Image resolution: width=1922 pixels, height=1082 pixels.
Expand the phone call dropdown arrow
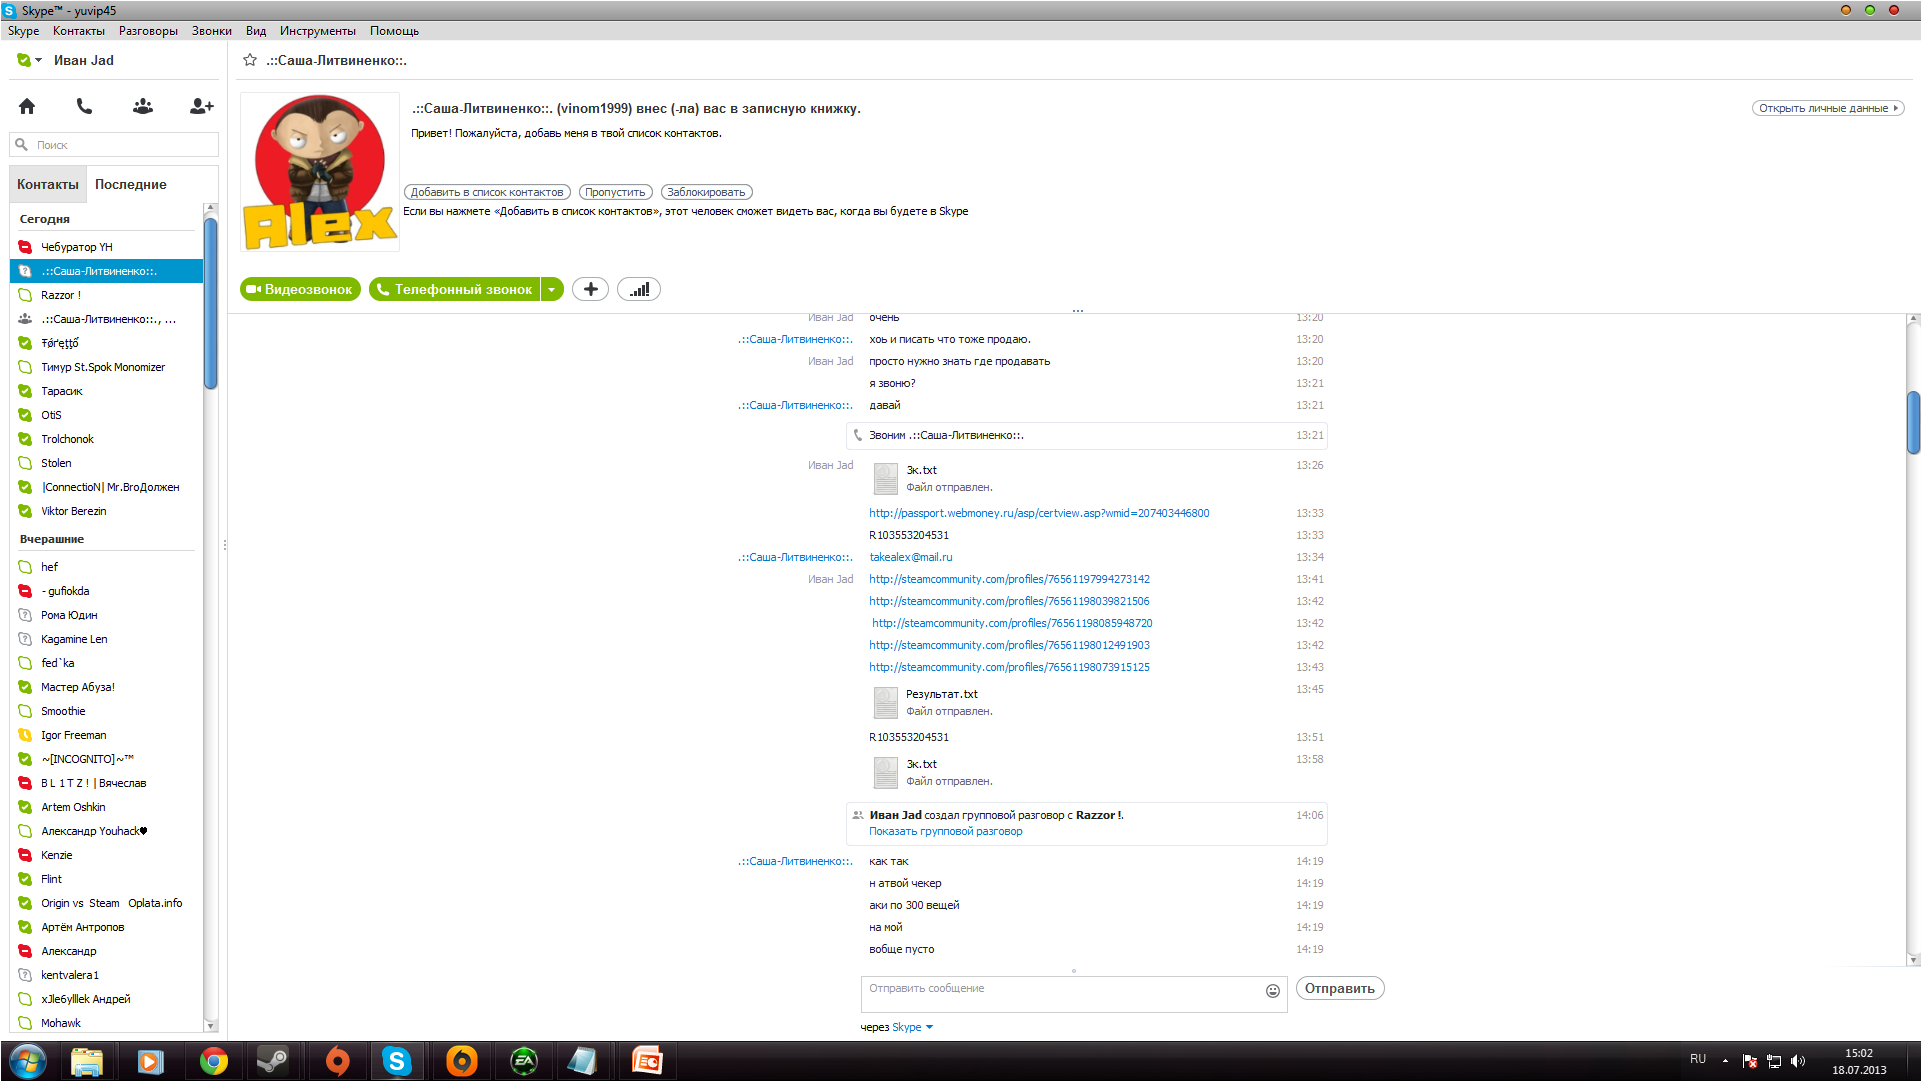[552, 289]
